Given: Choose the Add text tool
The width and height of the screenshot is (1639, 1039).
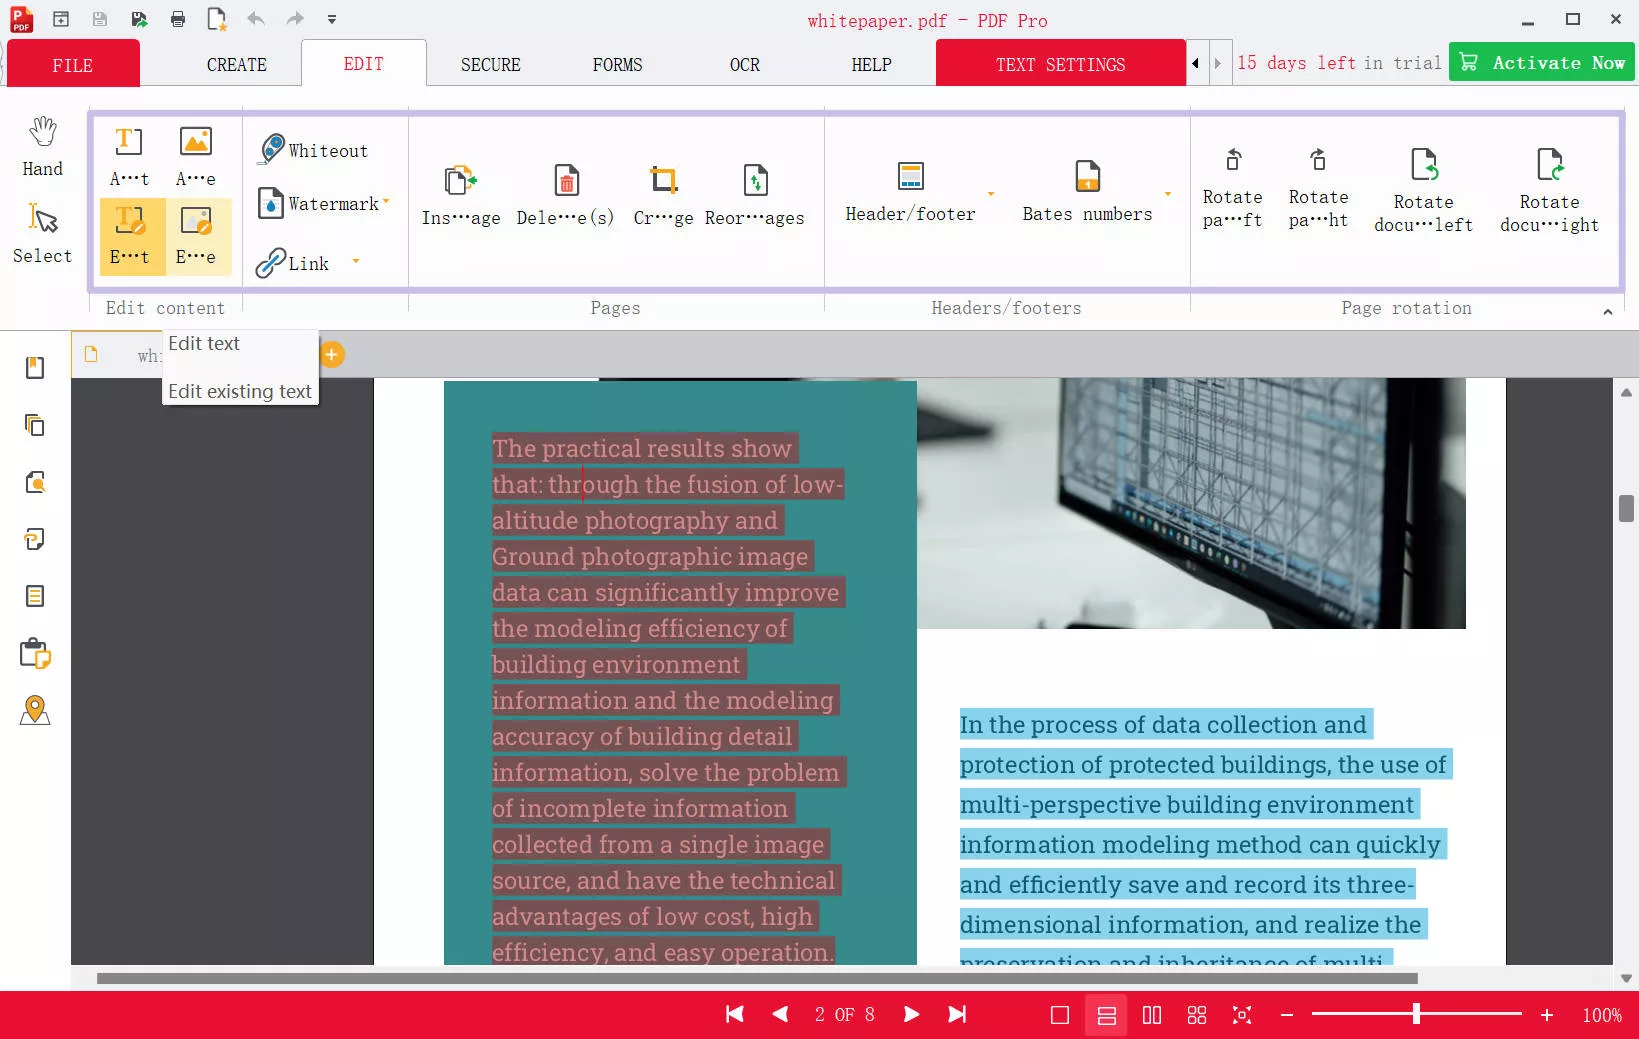Looking at the screenshot, I should [129, 156].
